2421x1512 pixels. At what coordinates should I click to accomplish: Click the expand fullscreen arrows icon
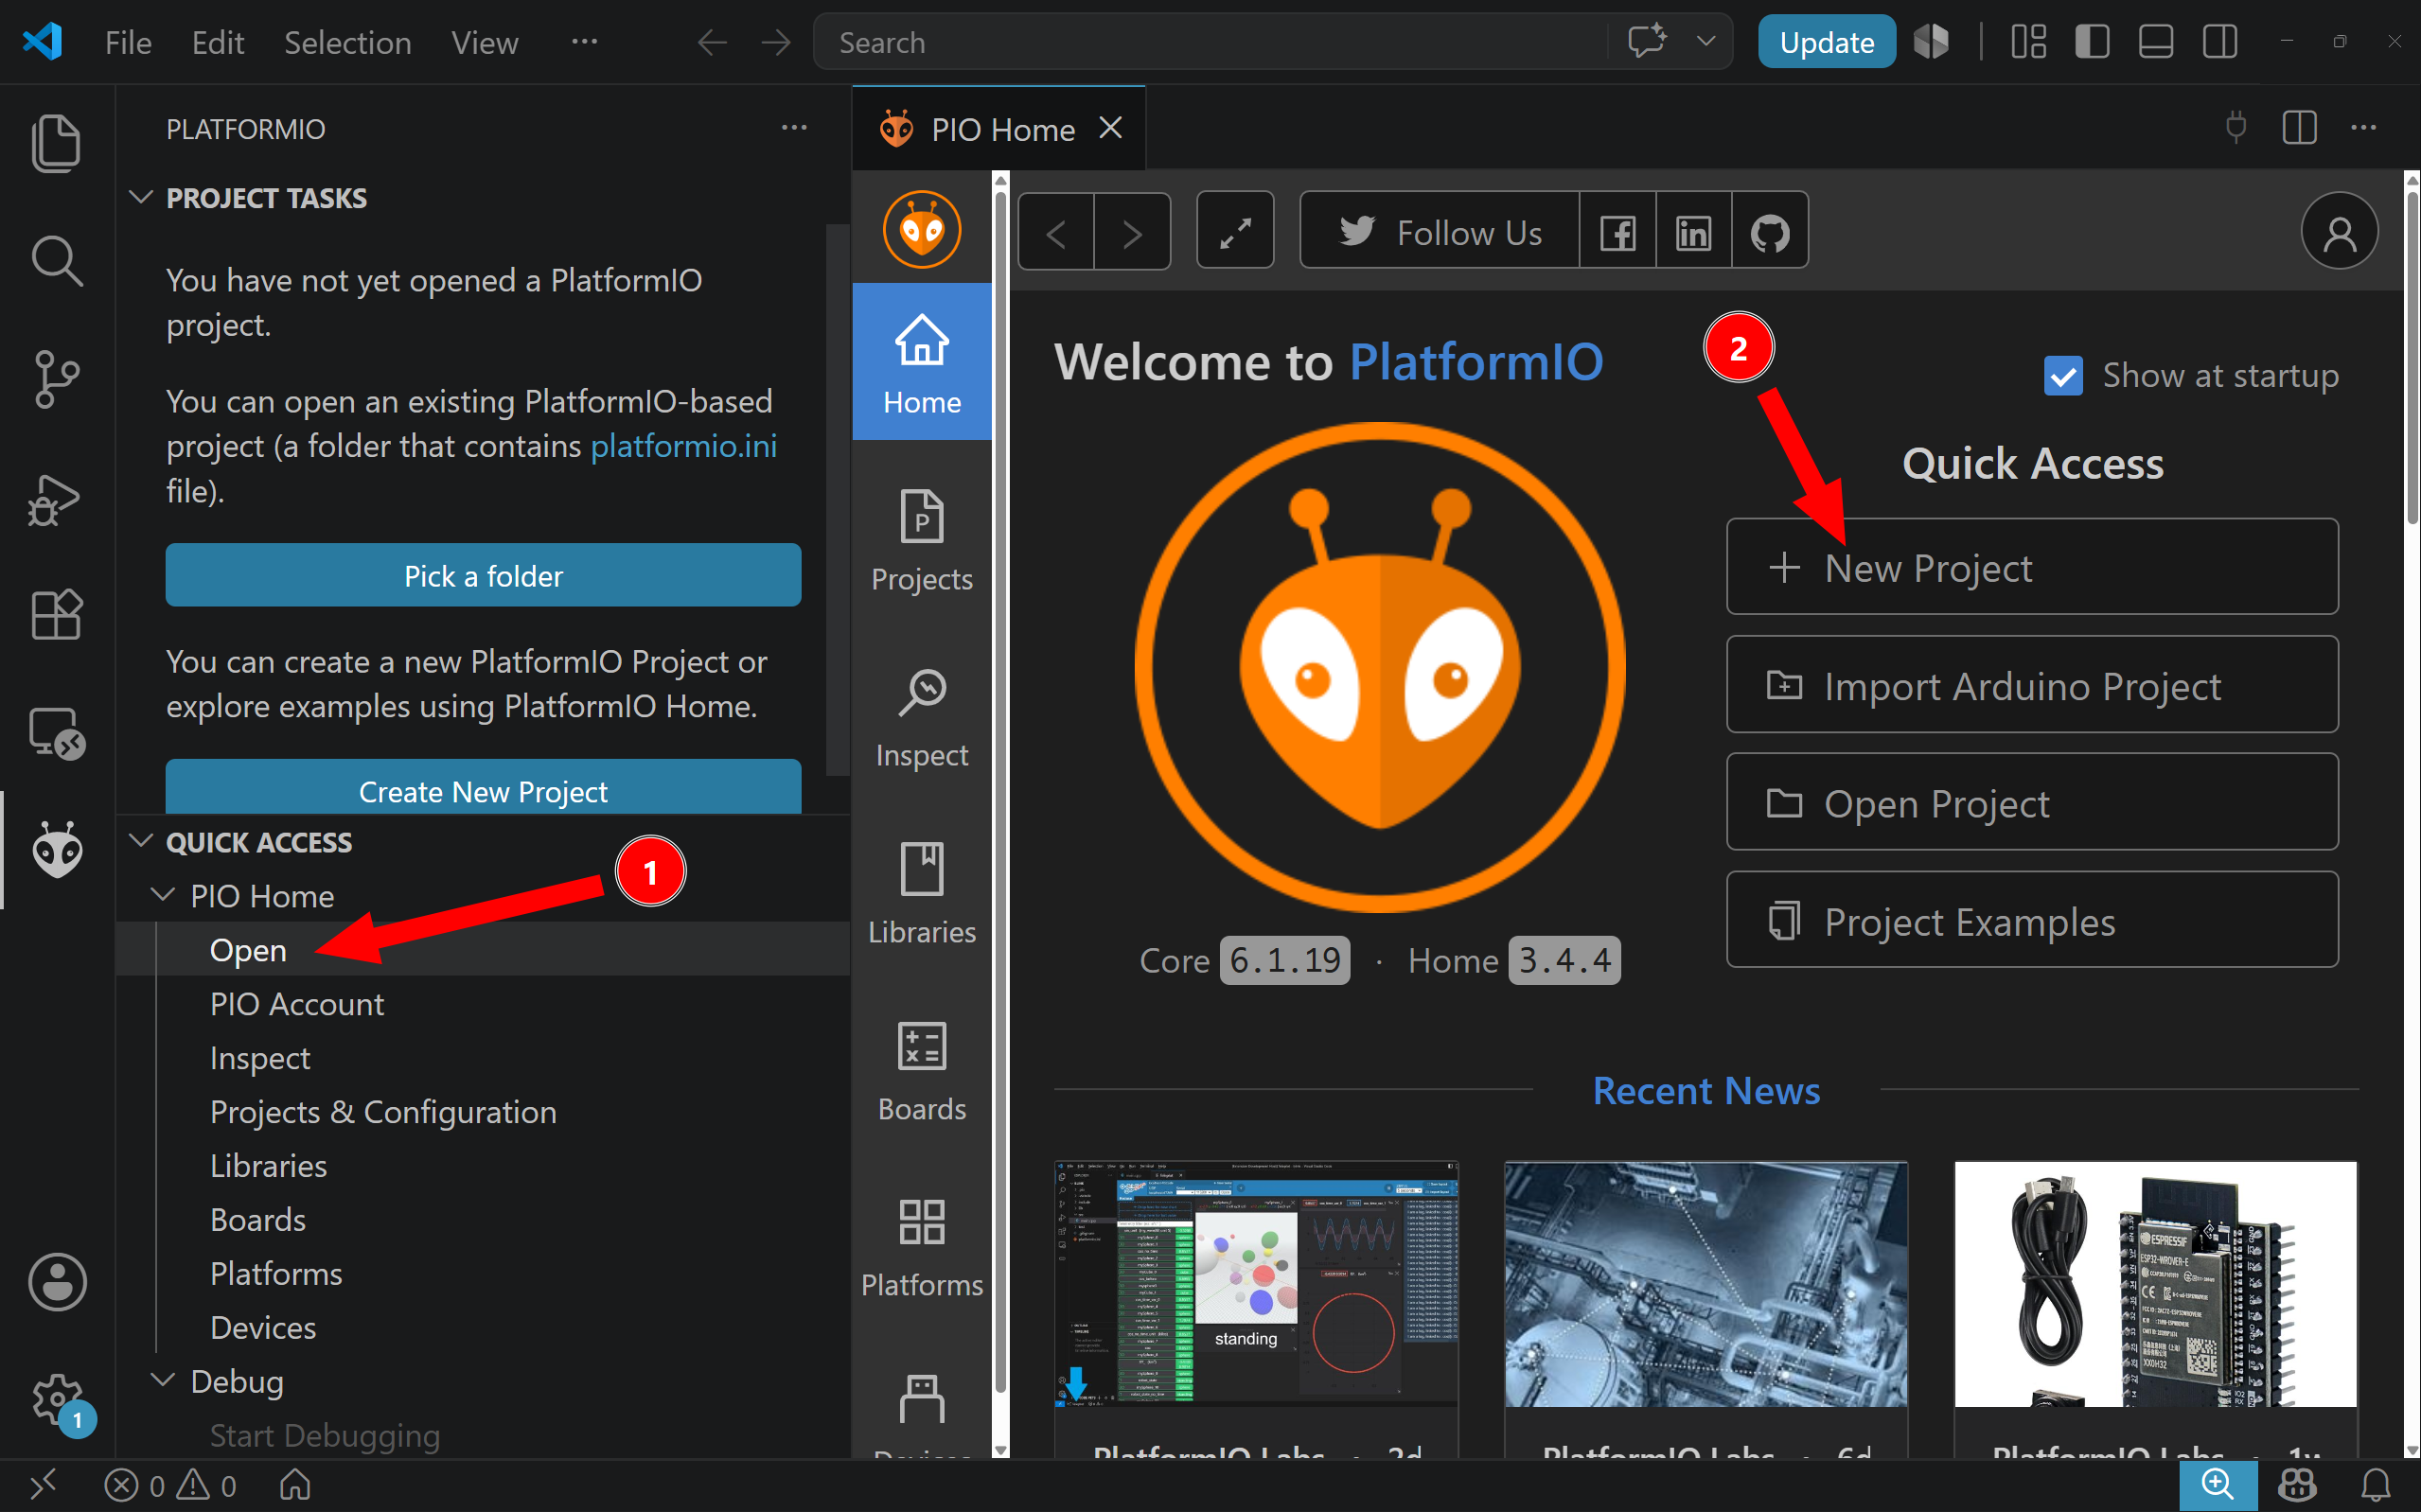pyautogui.click(x=1235, y=232)
